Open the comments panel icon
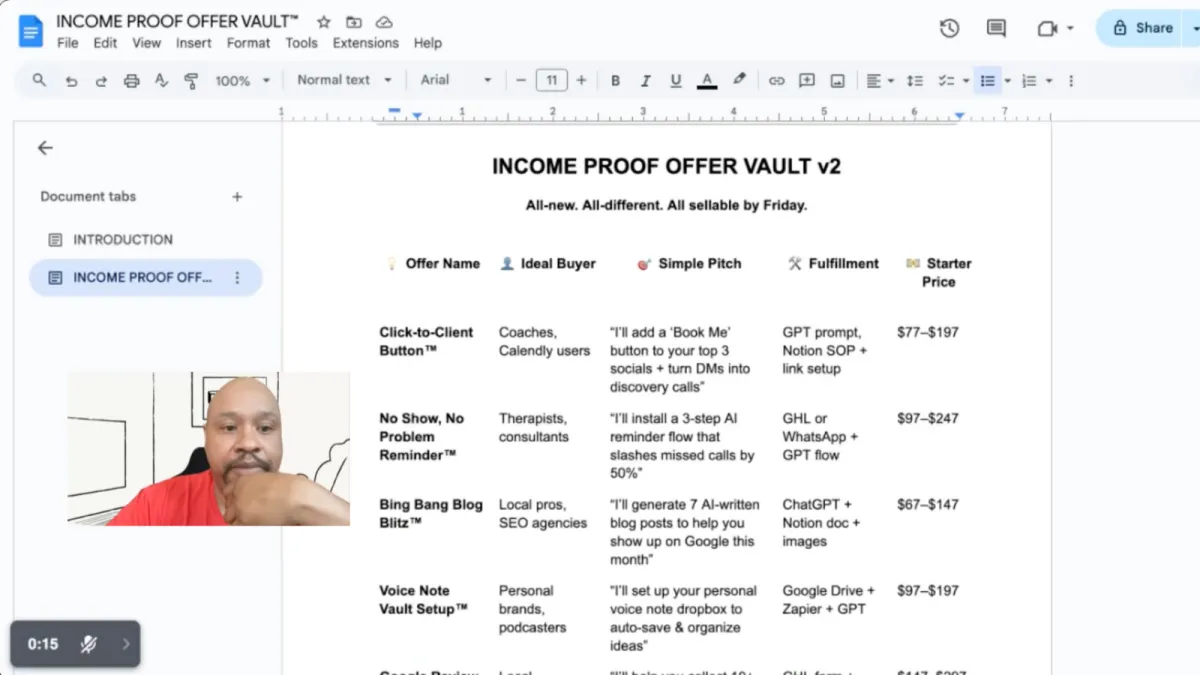Viewport: 1200px width, 675px height. click(x=996, y=29)
